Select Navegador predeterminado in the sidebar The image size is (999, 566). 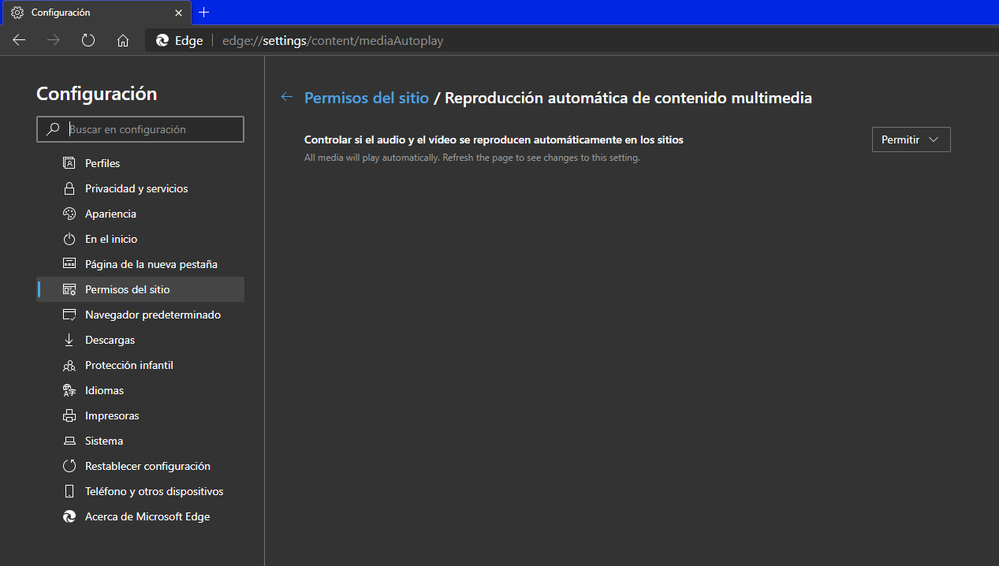[x=152, y=315]
